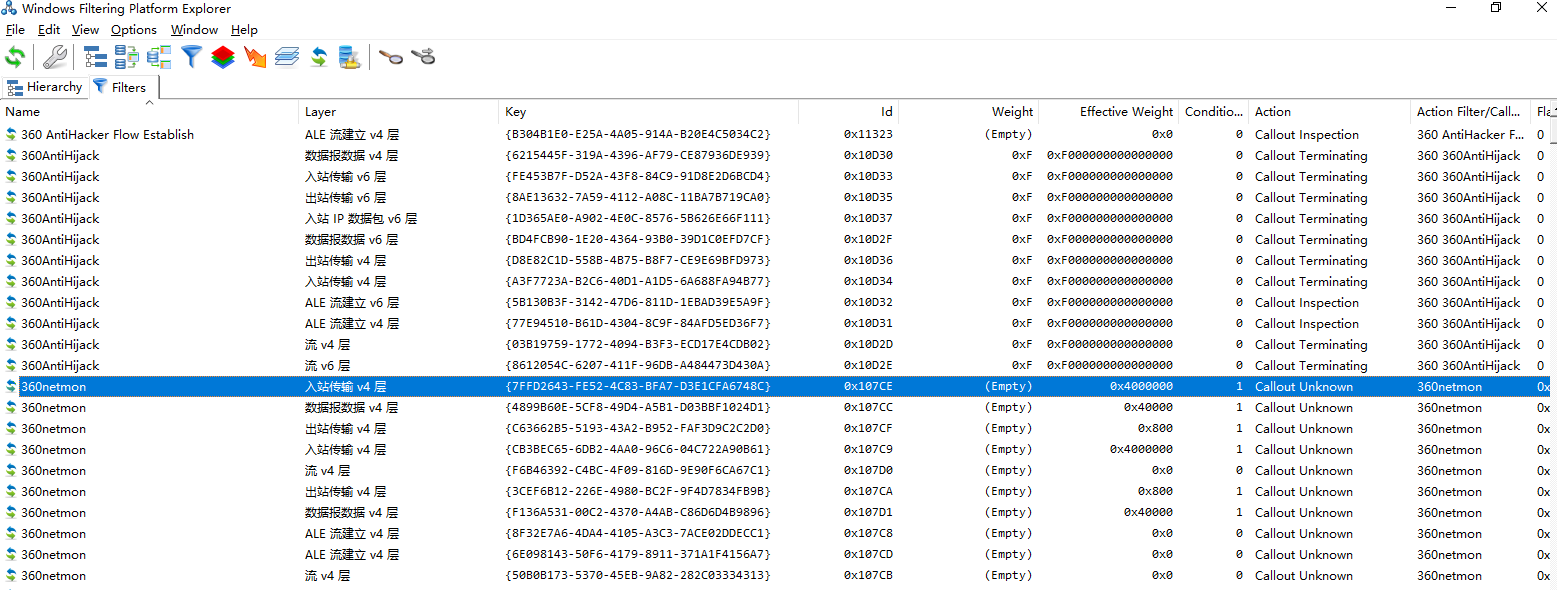Click the database capture icon on the toolbar
The width and height of the screenshot is (1557, 590).
(349, 57)
